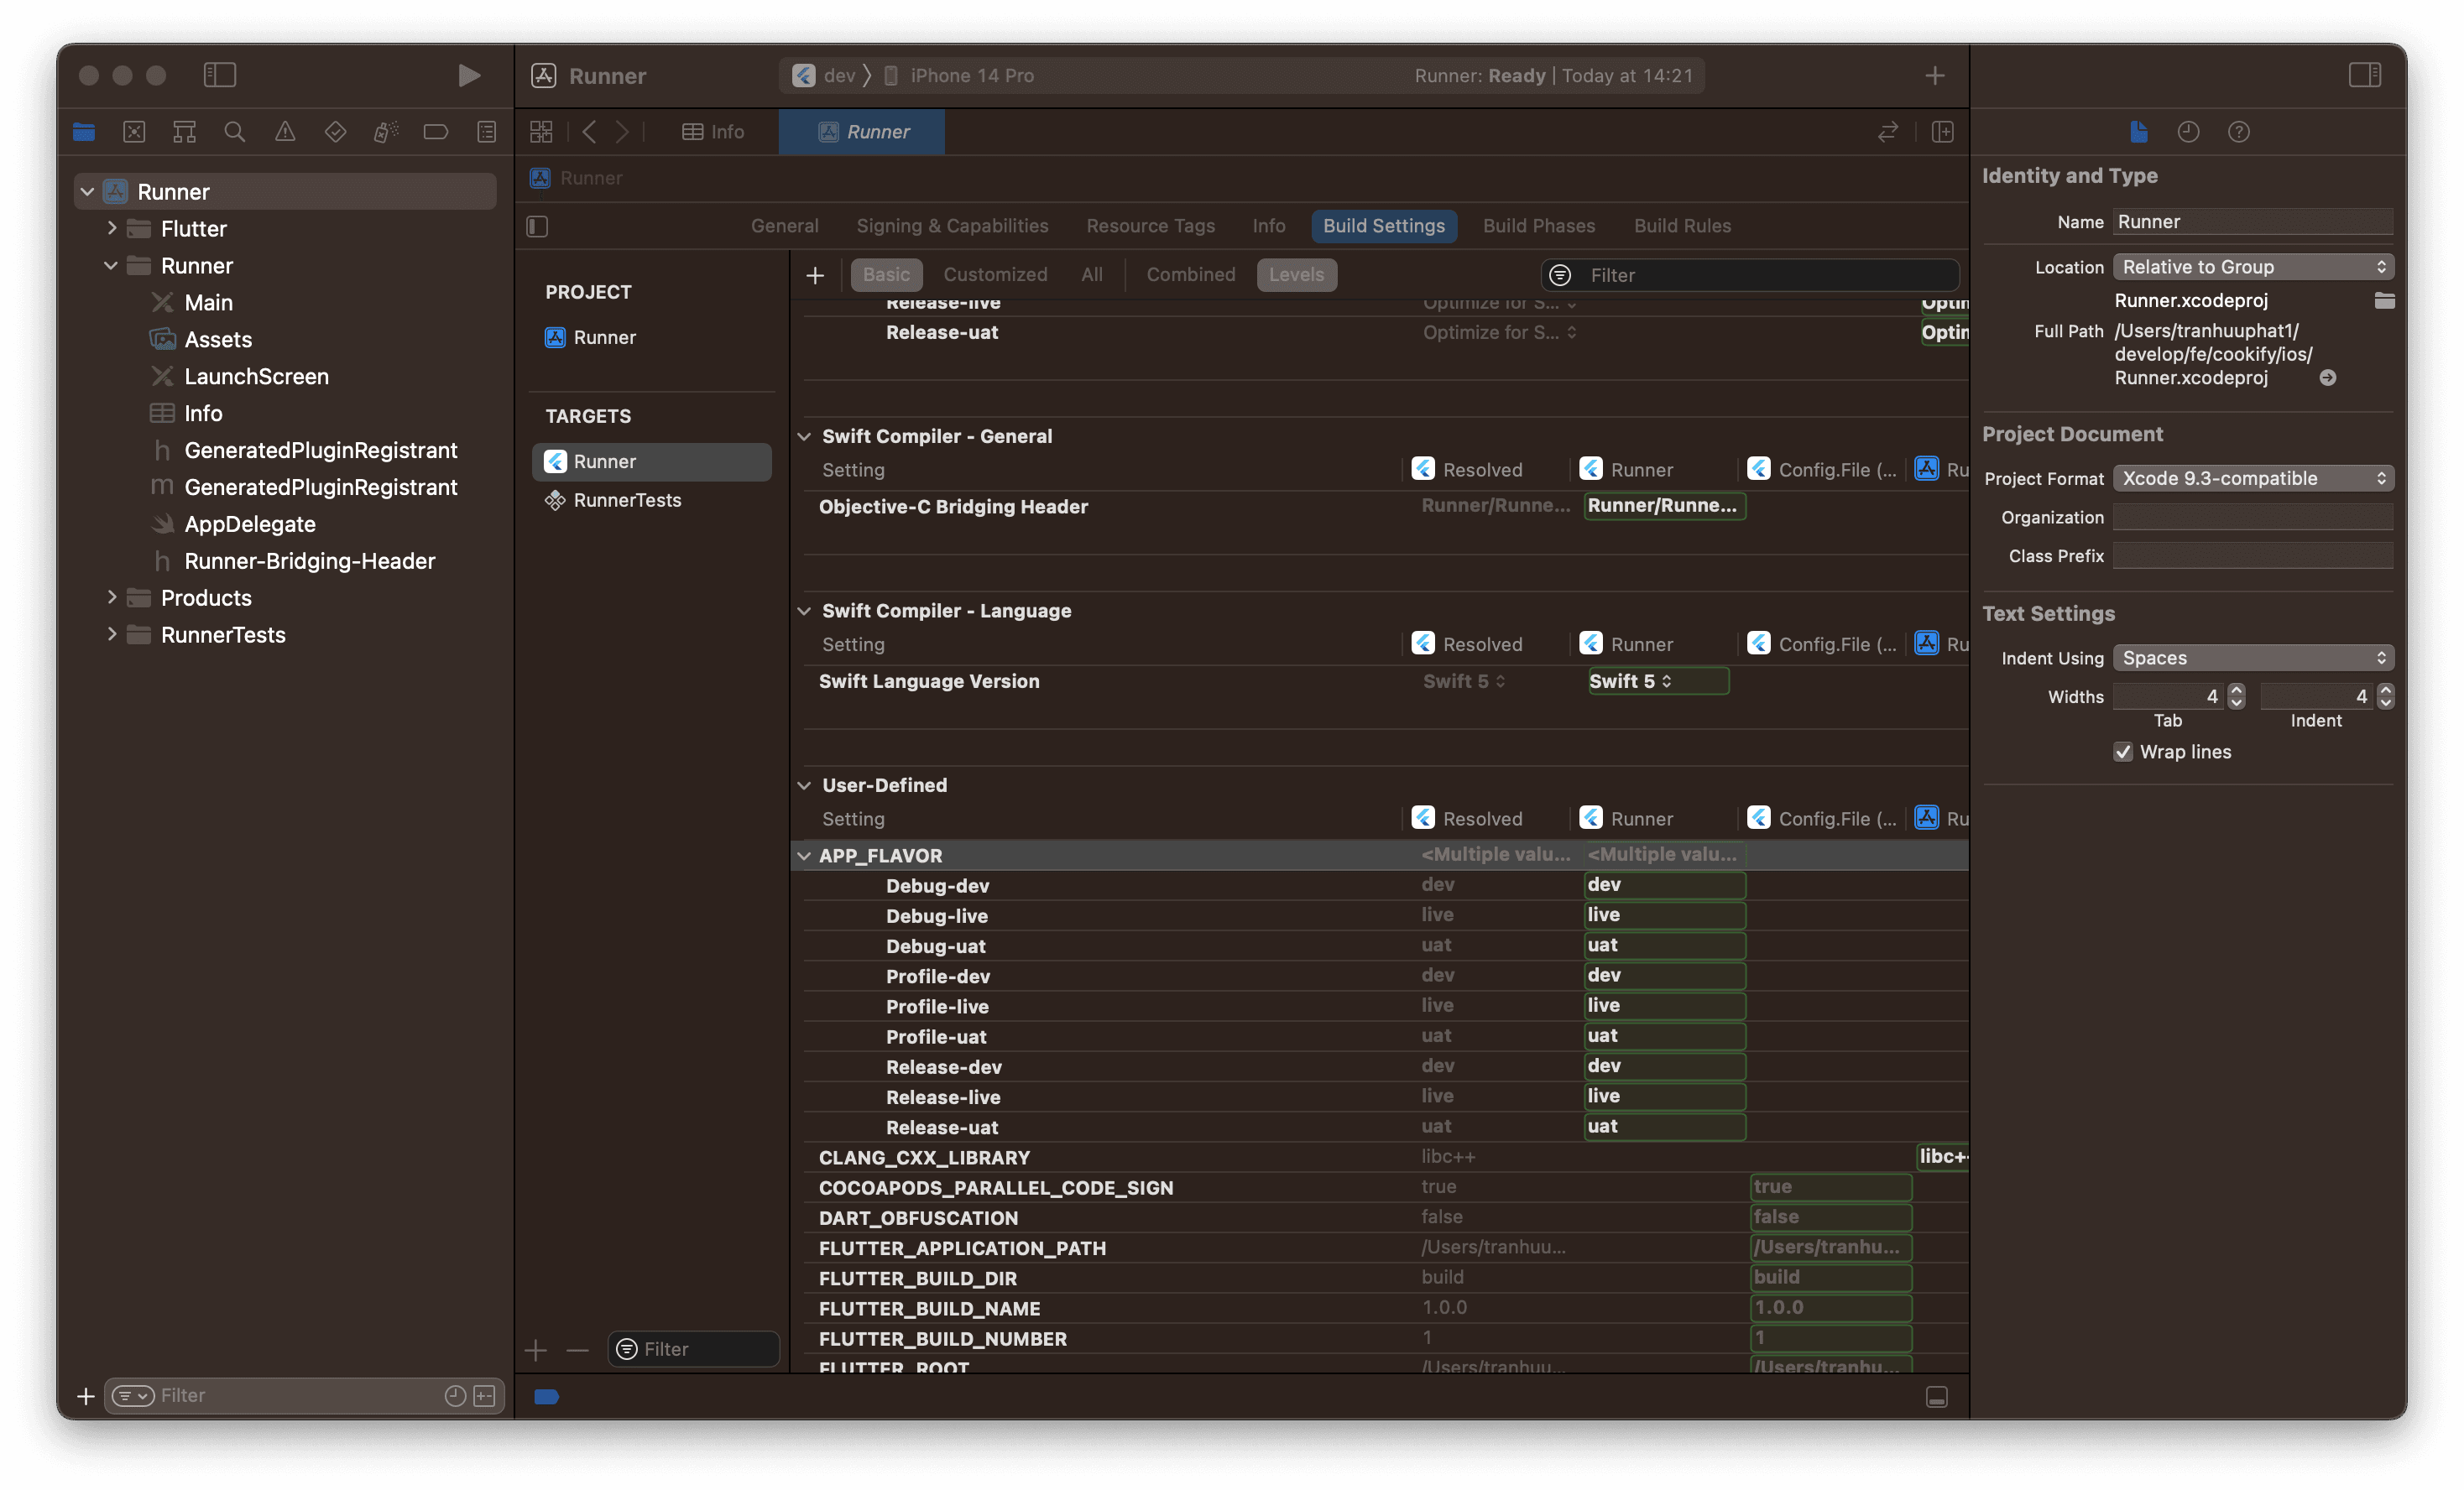Focus the build settings Filter field
Image resolution: width=2464 pixels, height=1490 pixels.
1750,275
